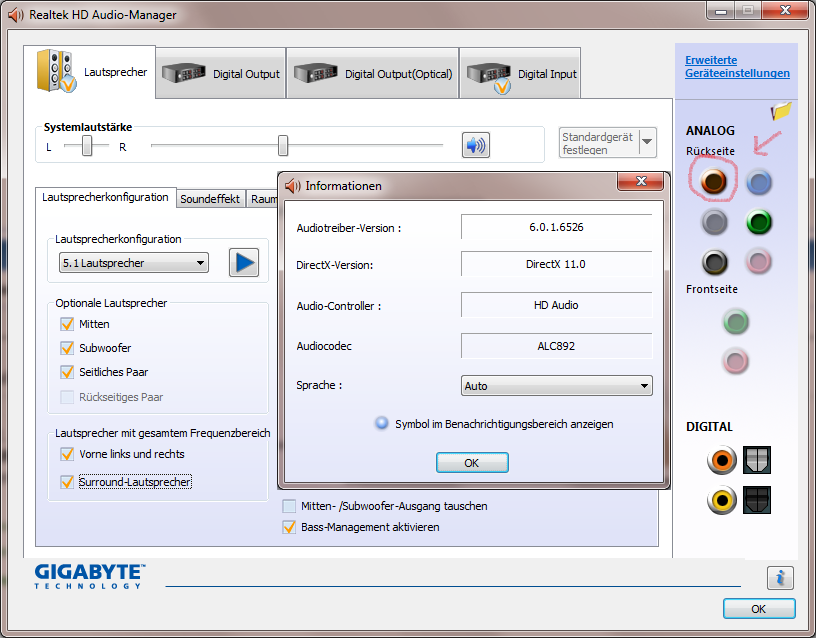Viewport: 816px width, 638px height.
Task: Click the pink rear analog jack
Action: 758,261
